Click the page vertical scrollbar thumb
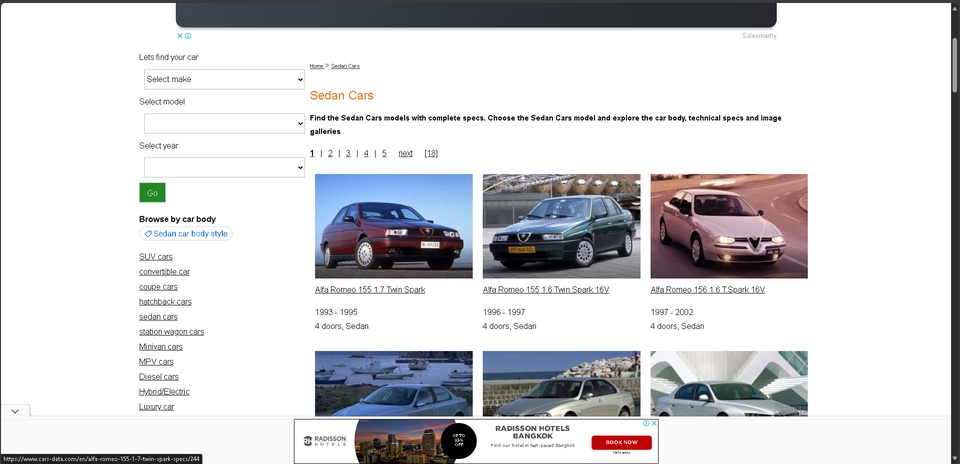The height and width of the screenshot is (464, 960). coord(954,64)
